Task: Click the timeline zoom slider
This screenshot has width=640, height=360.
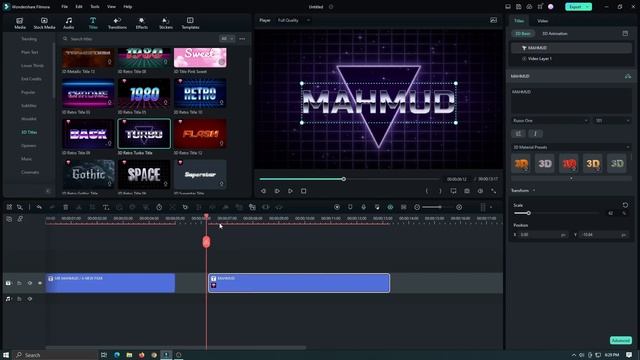Action: click(x=437, y=207)
